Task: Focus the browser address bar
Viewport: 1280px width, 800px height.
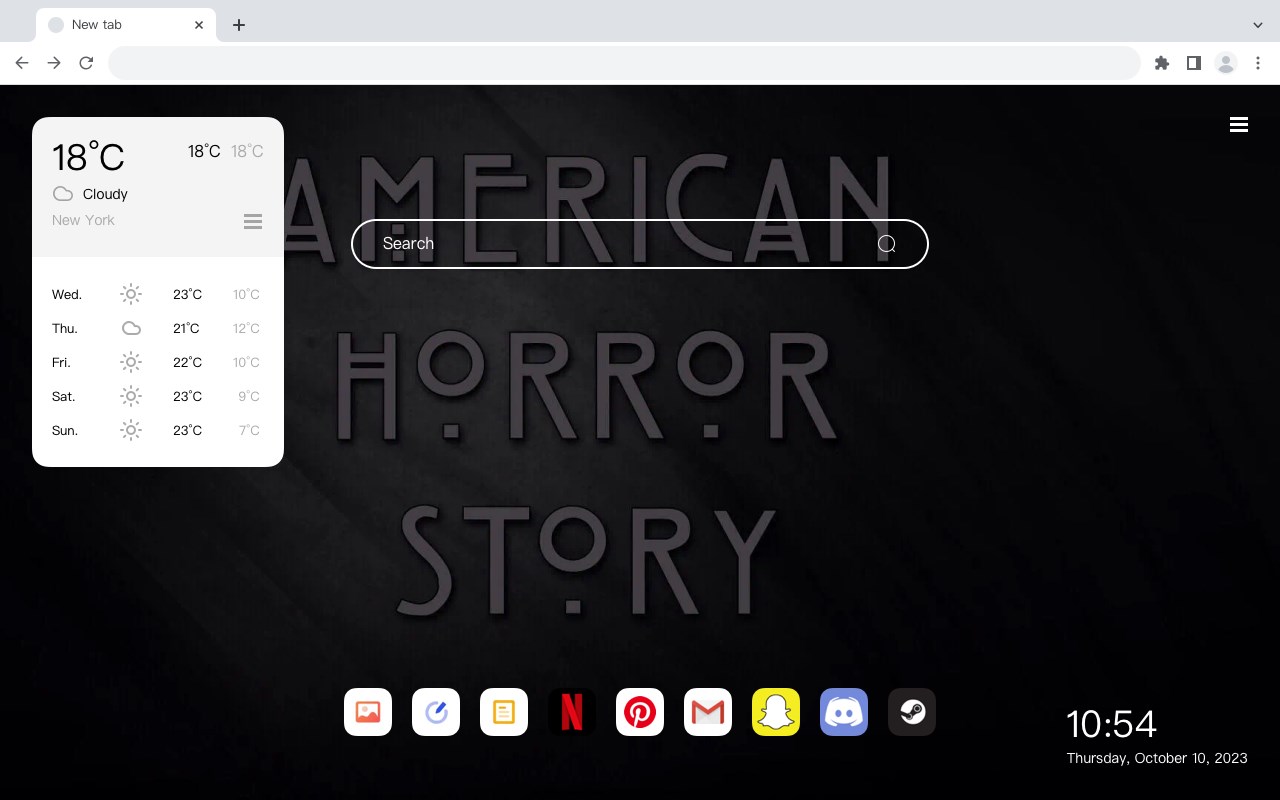Action: tap(624, 63)
